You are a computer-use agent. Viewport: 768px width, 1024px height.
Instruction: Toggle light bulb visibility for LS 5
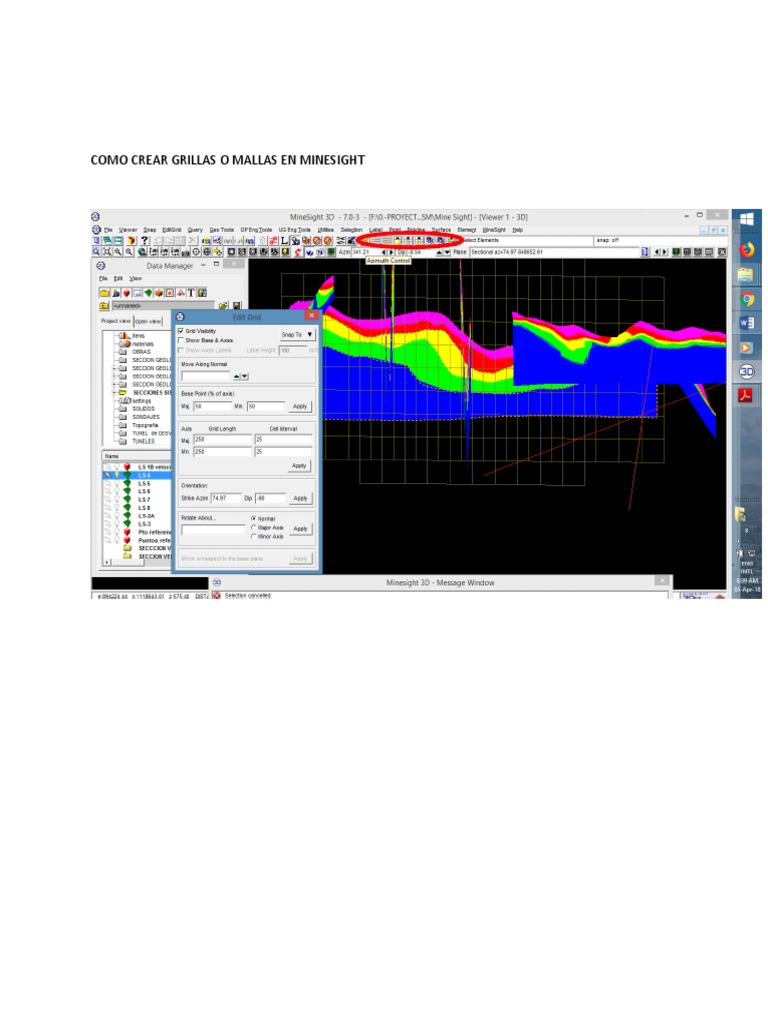[117, 483]
